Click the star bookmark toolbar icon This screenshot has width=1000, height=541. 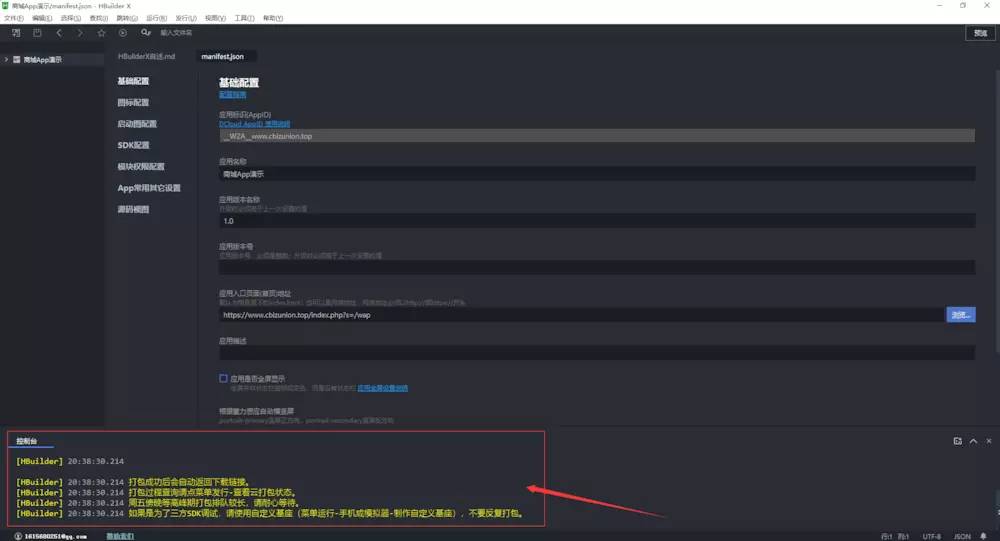click(x=101, y=33)
